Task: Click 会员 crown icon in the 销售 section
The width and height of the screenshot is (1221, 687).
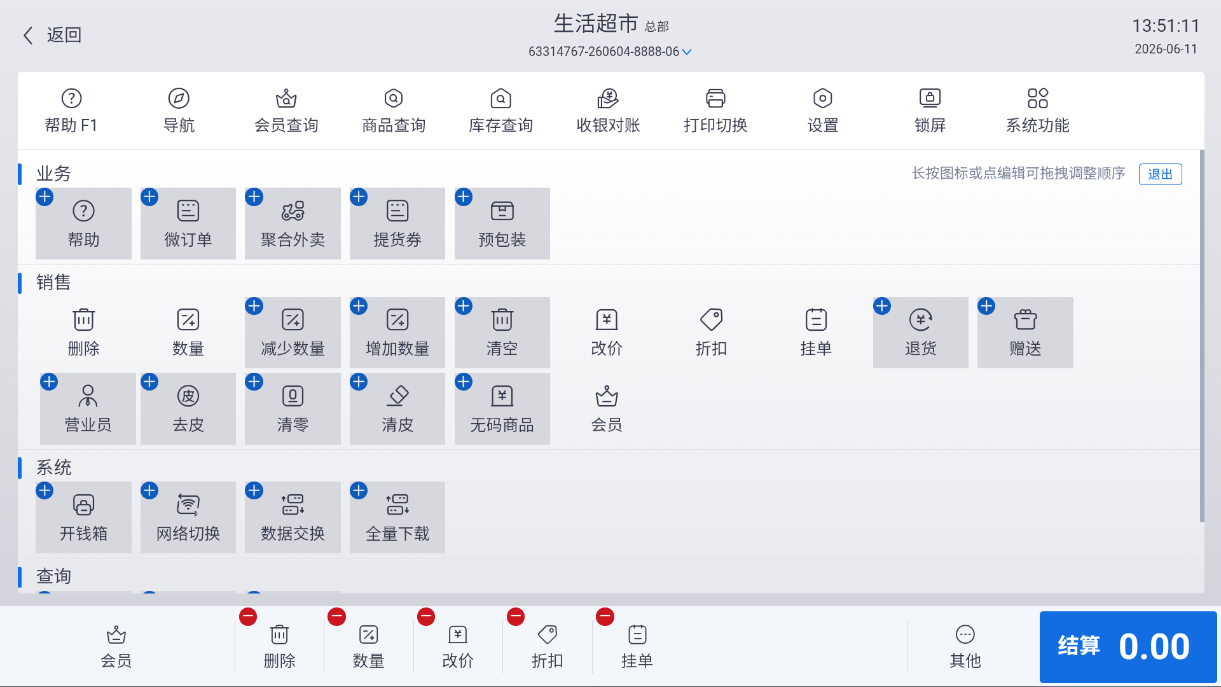Action: 607,409
